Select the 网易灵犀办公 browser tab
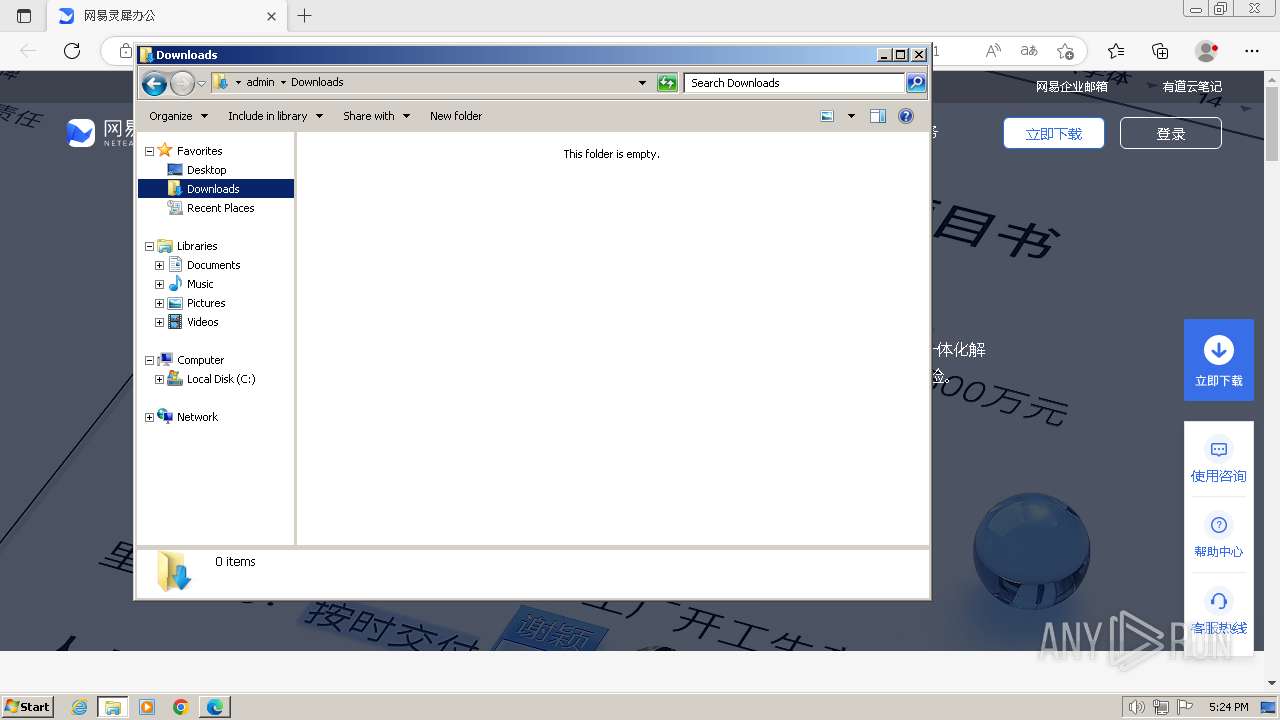 coord(167,16)
